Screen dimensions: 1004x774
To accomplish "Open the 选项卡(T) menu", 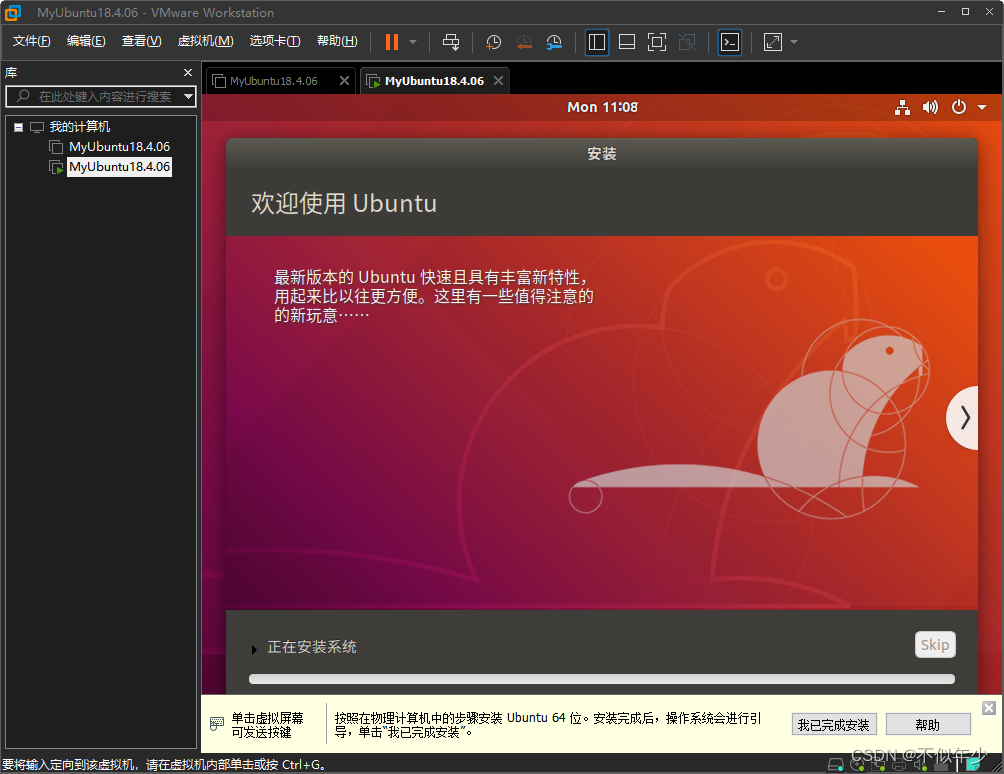I will pyautogui.click(x=275, y=41).
